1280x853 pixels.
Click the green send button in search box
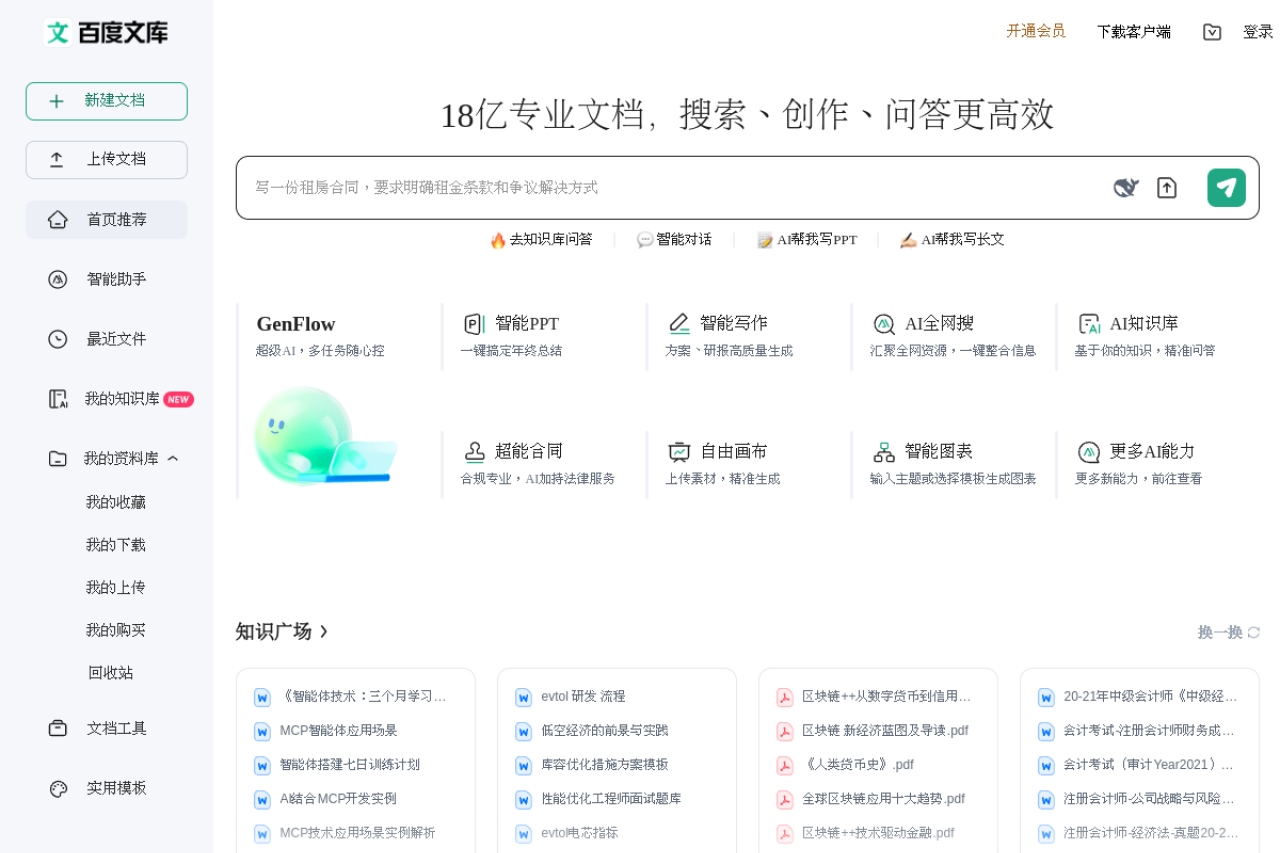point(1226,188)
